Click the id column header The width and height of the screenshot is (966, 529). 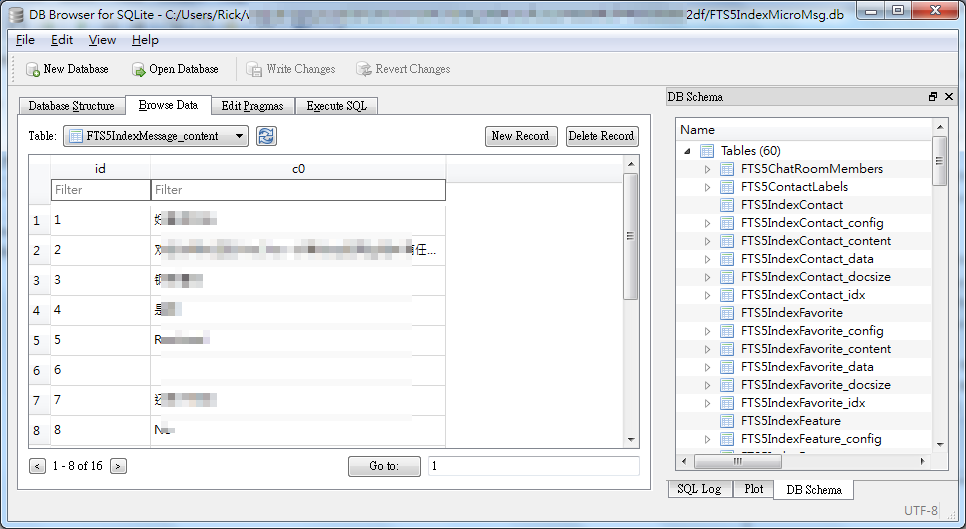click(x=100, y=168)
